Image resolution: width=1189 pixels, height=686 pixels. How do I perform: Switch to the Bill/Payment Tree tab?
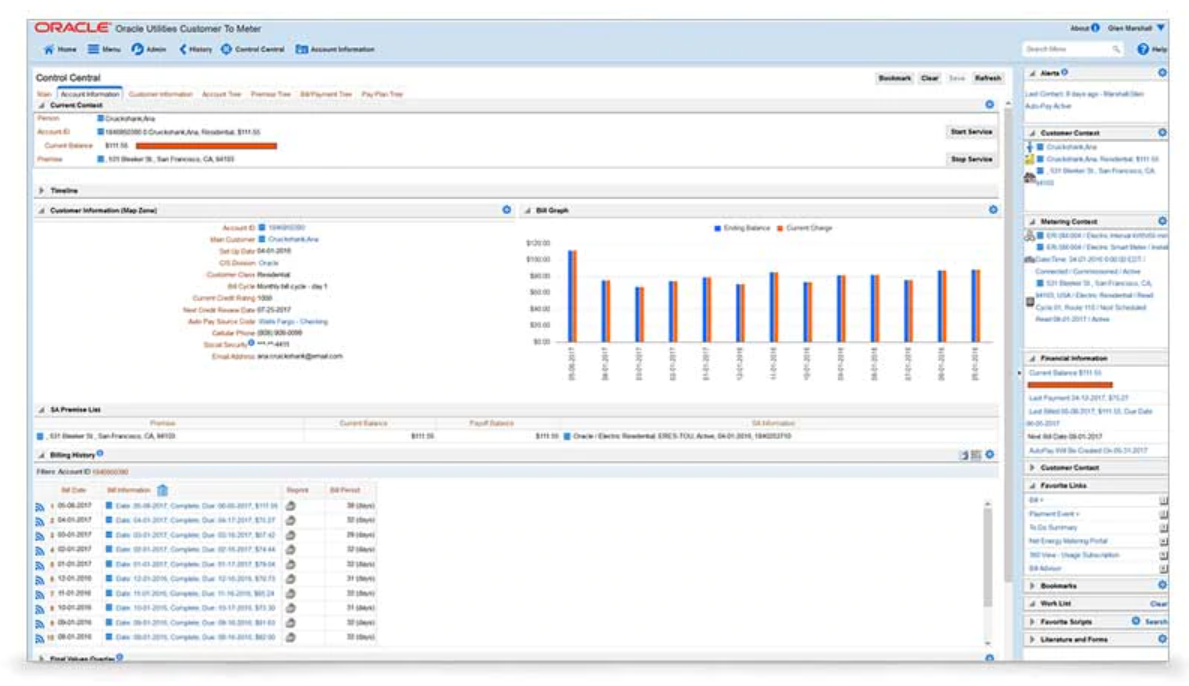tap(325, 94)
